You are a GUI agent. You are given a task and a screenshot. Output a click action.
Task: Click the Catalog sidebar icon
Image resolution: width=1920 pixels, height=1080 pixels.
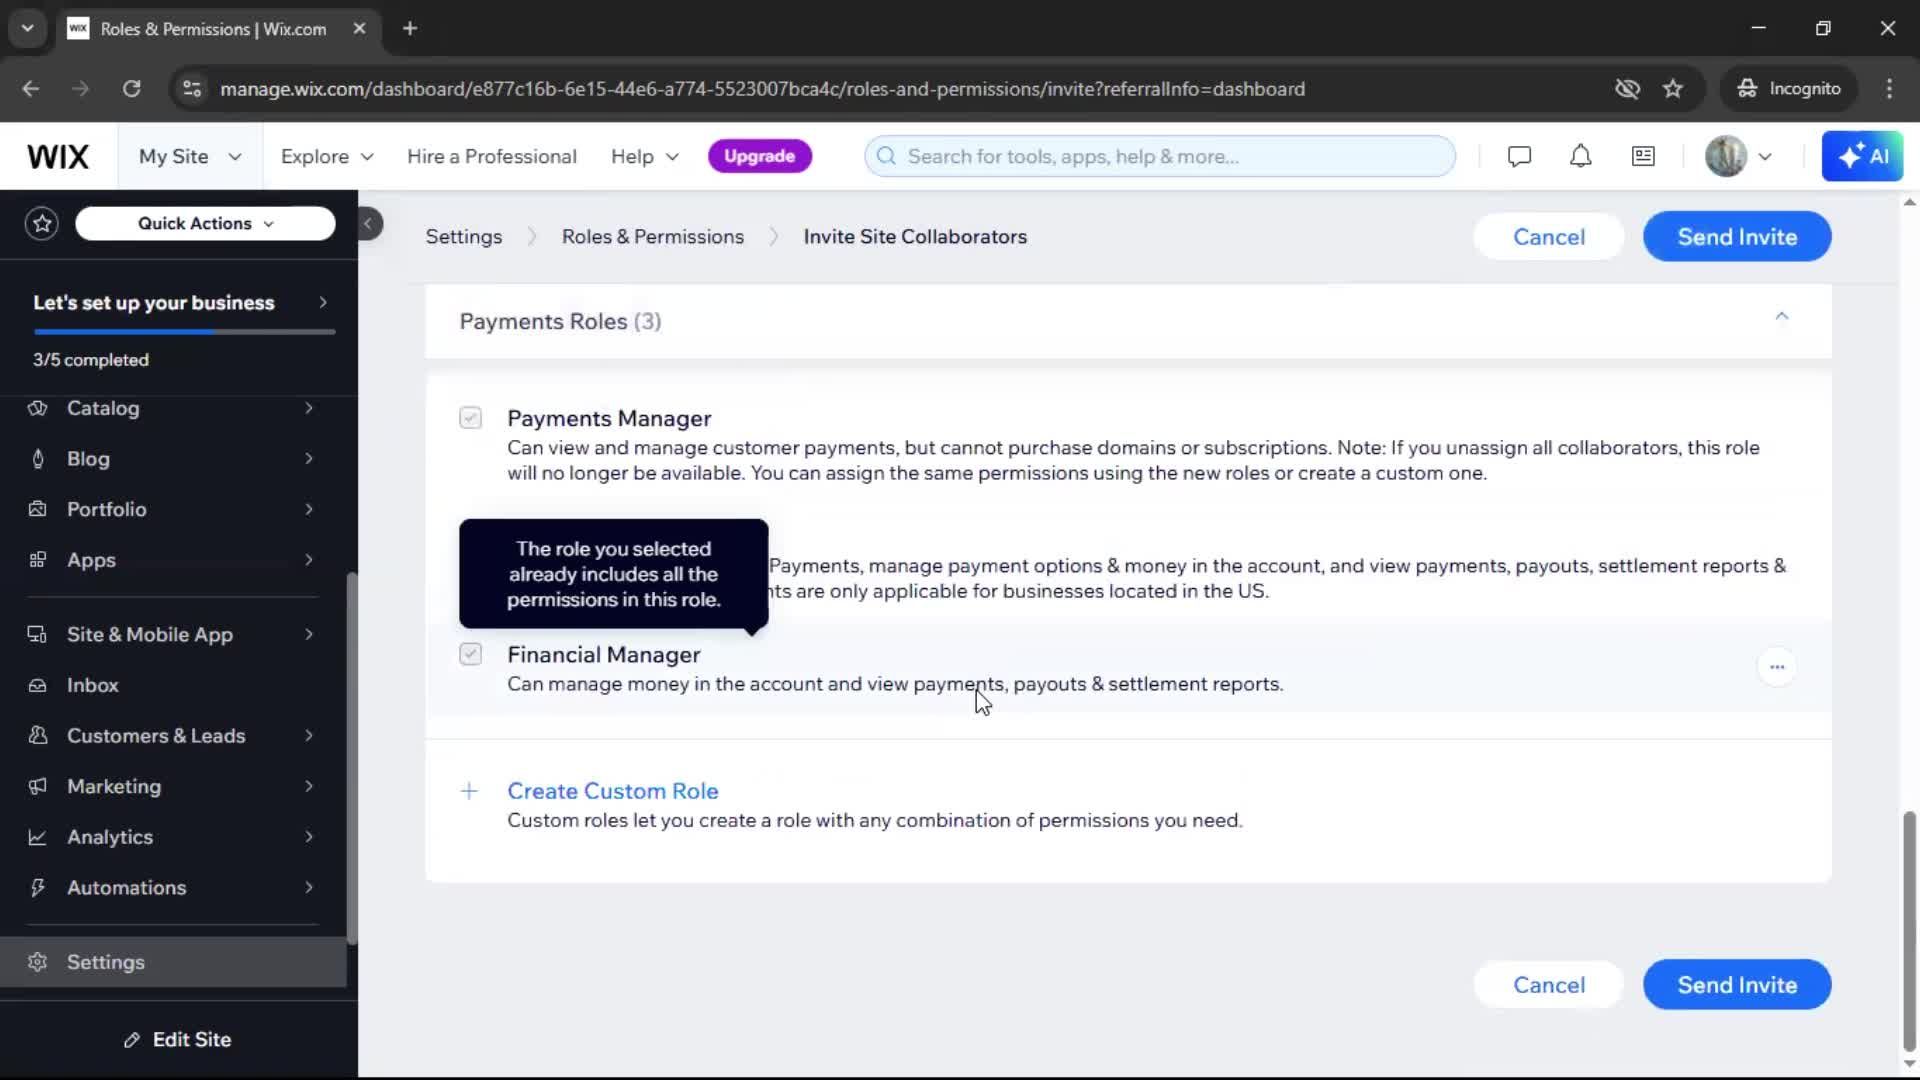point(38,408)
